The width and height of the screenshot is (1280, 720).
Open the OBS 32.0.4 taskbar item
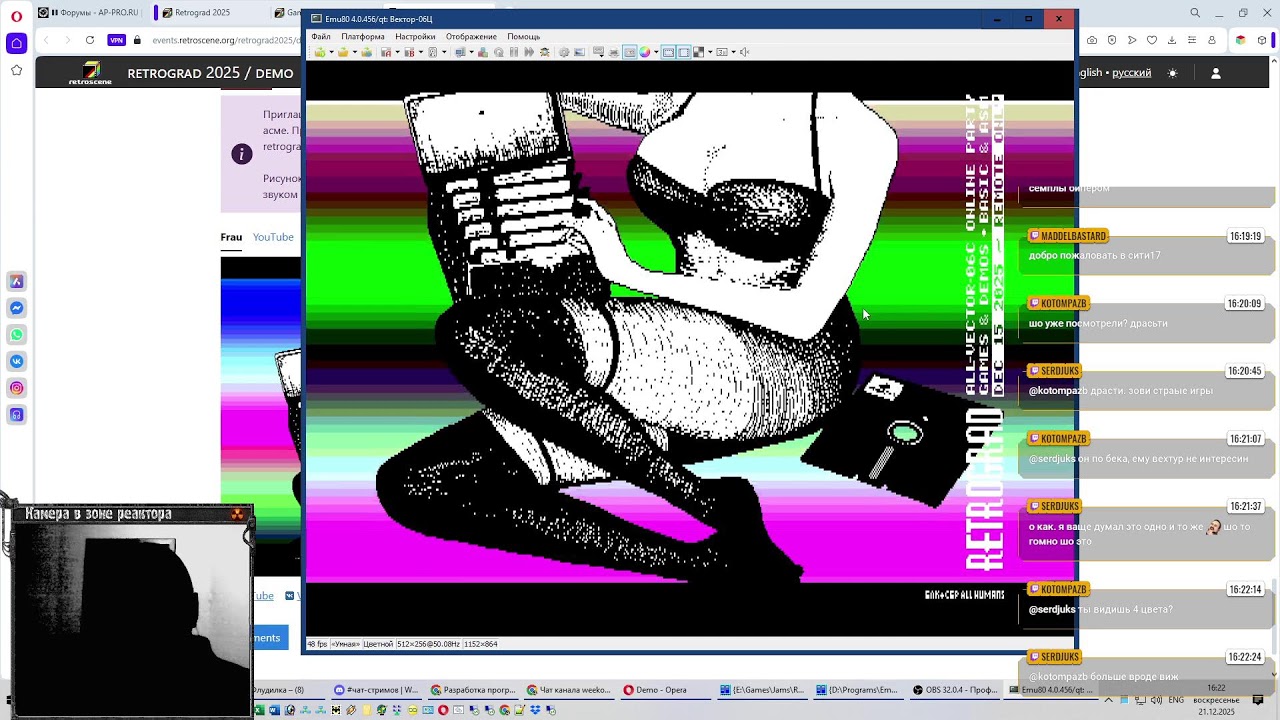(955, 690)
